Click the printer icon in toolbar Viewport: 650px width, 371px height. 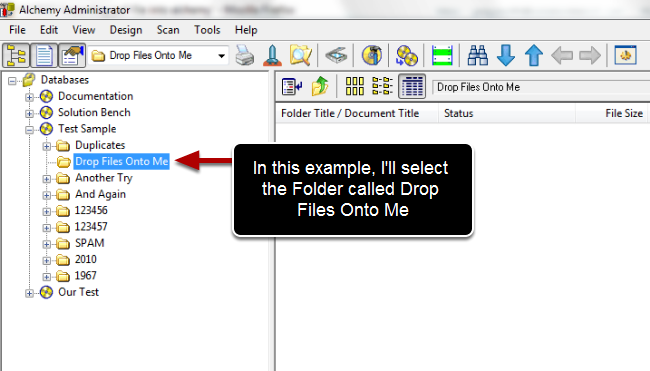coord(245,56)
